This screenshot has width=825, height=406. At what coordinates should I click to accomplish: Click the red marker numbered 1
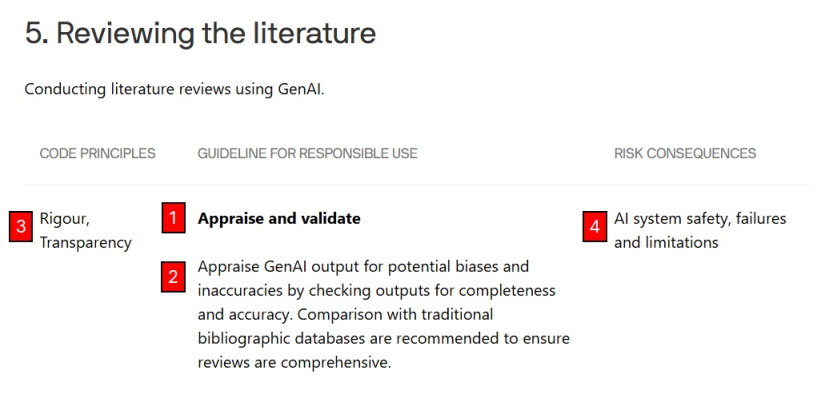pos(173,218)
